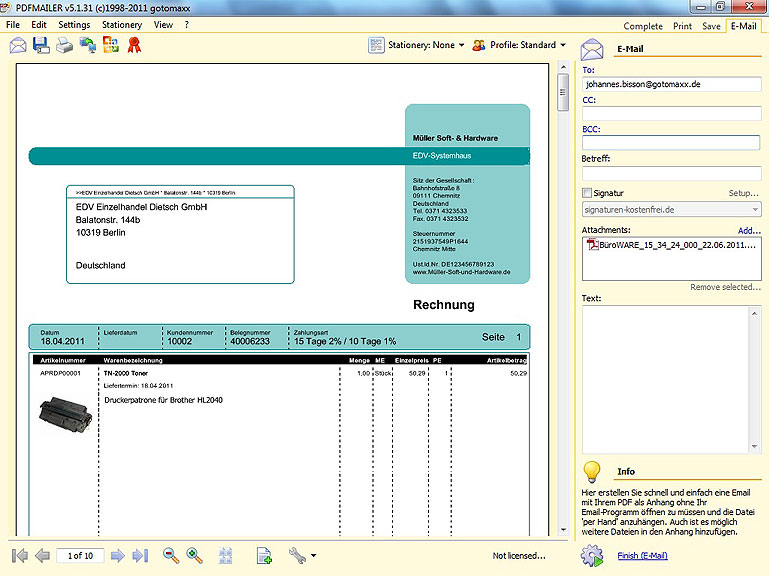This screenshot has height=576, width=769.
Task: Click the wrench tools icon
Action: 298,555
